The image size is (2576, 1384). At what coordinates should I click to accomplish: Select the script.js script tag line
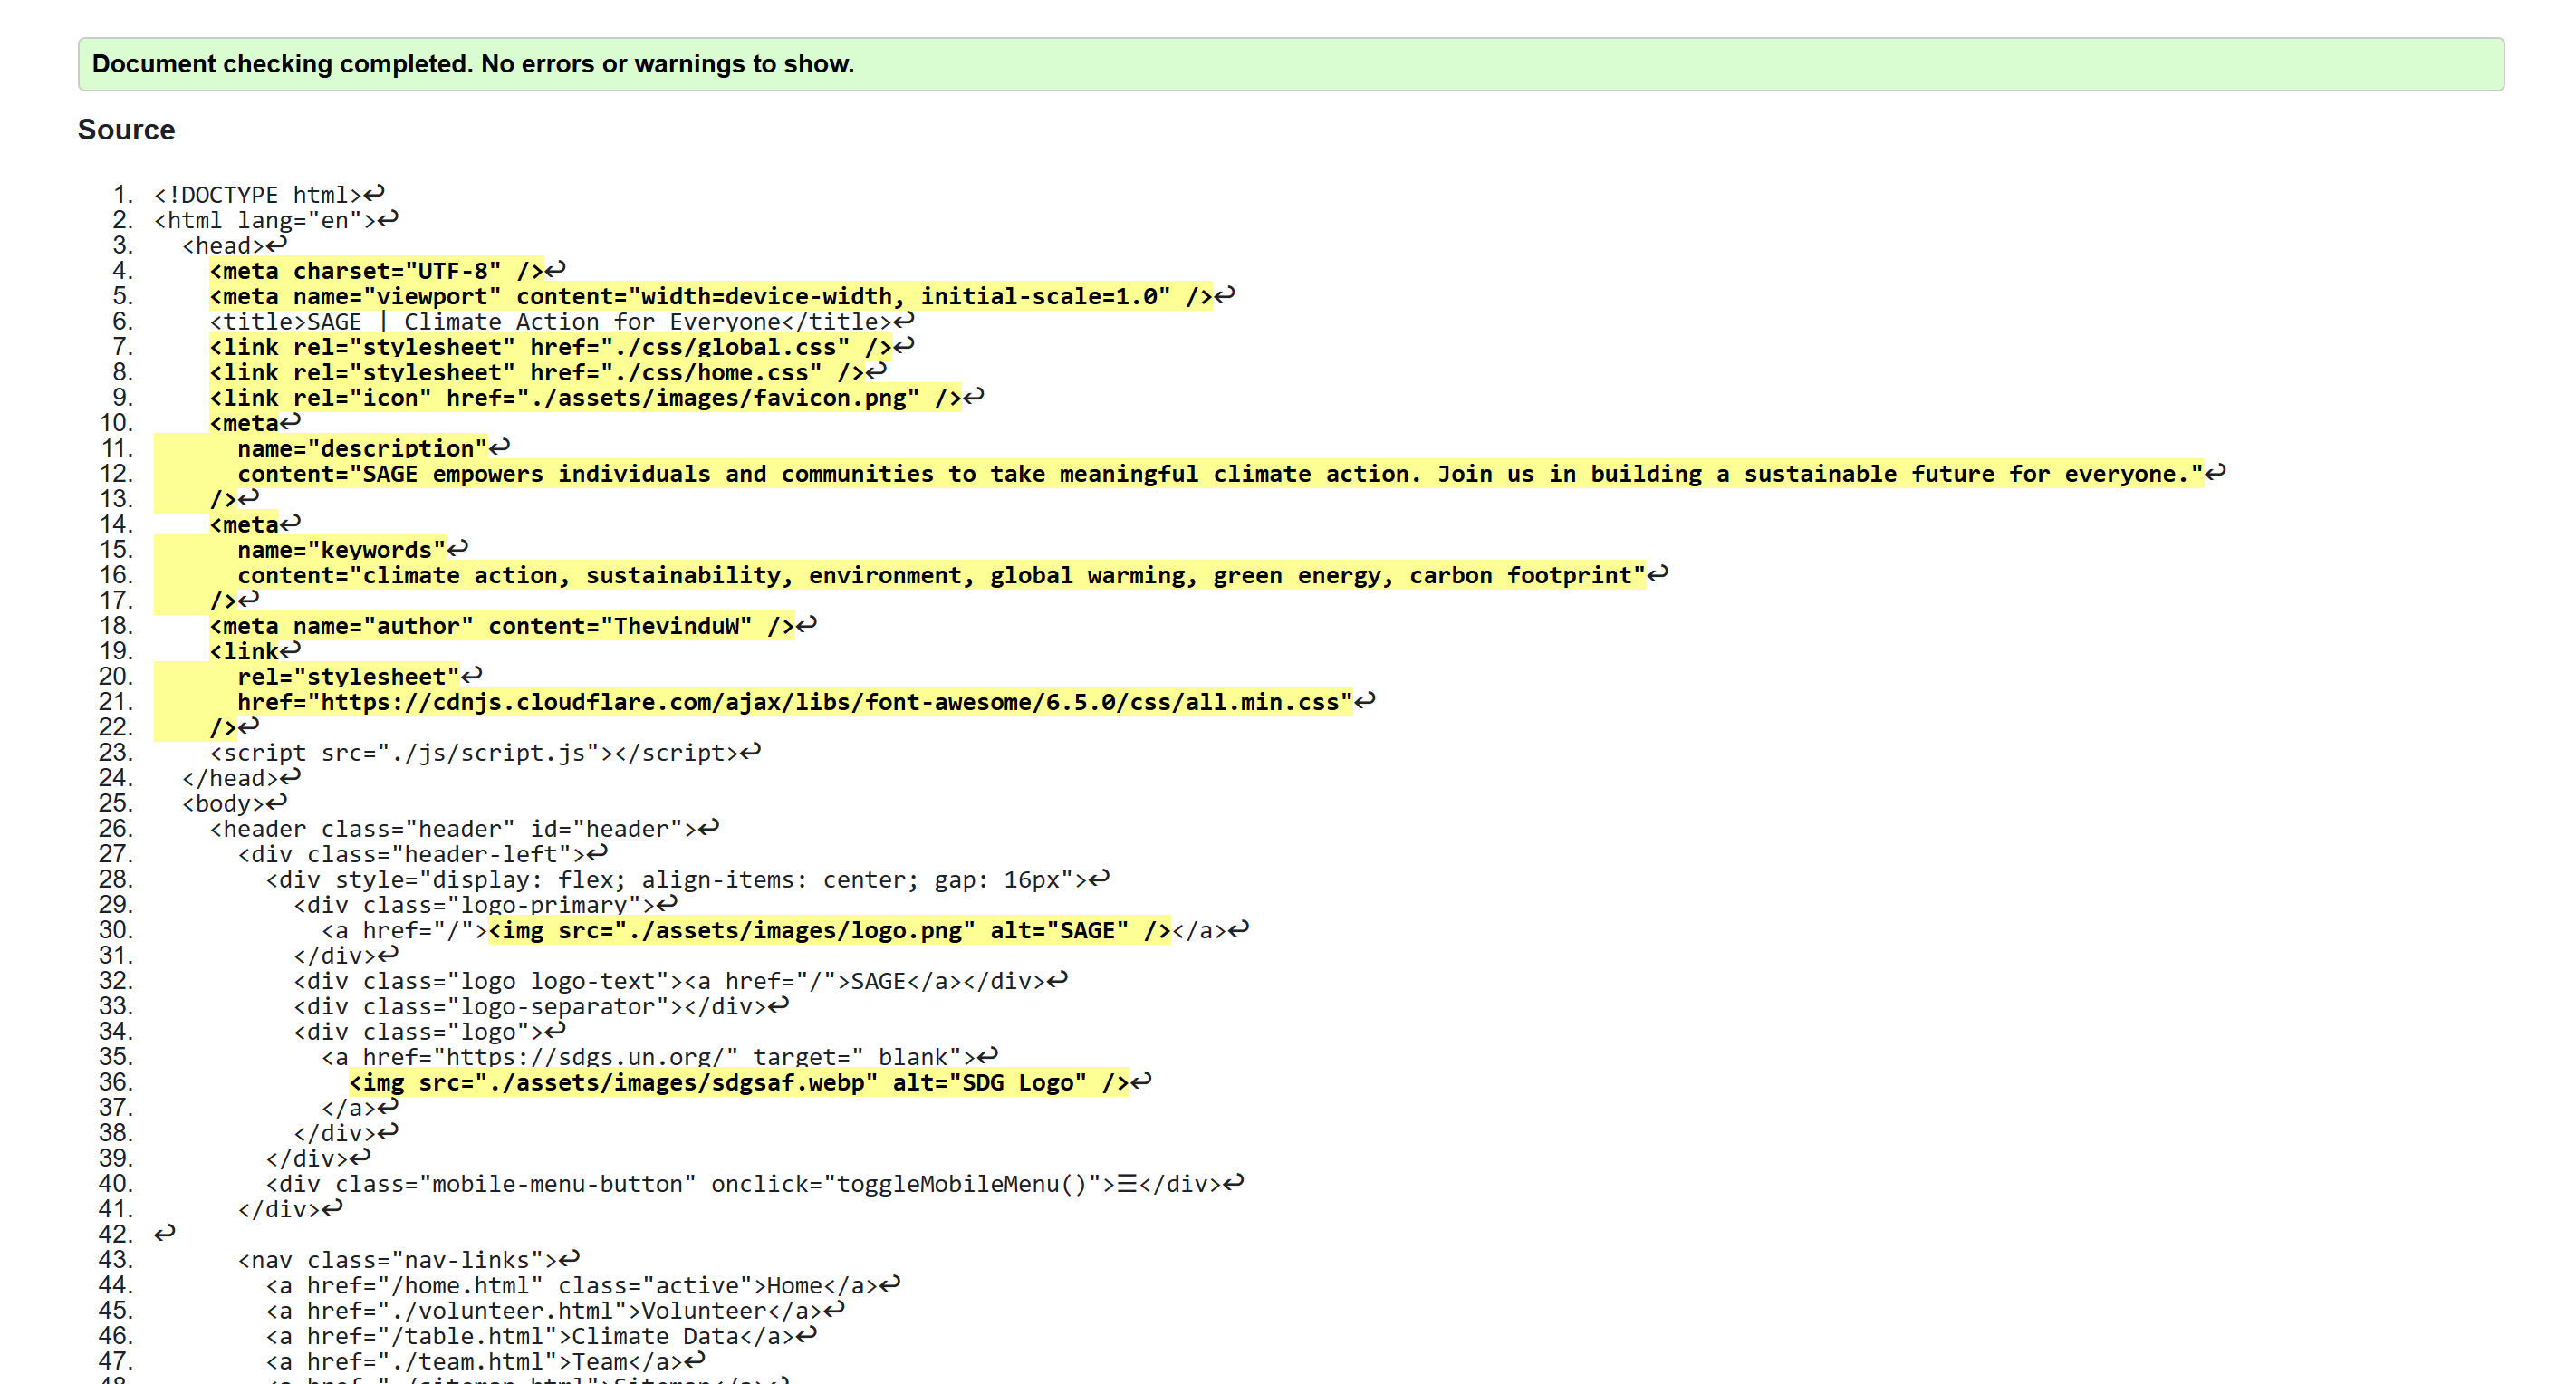(x=480, y=752)
